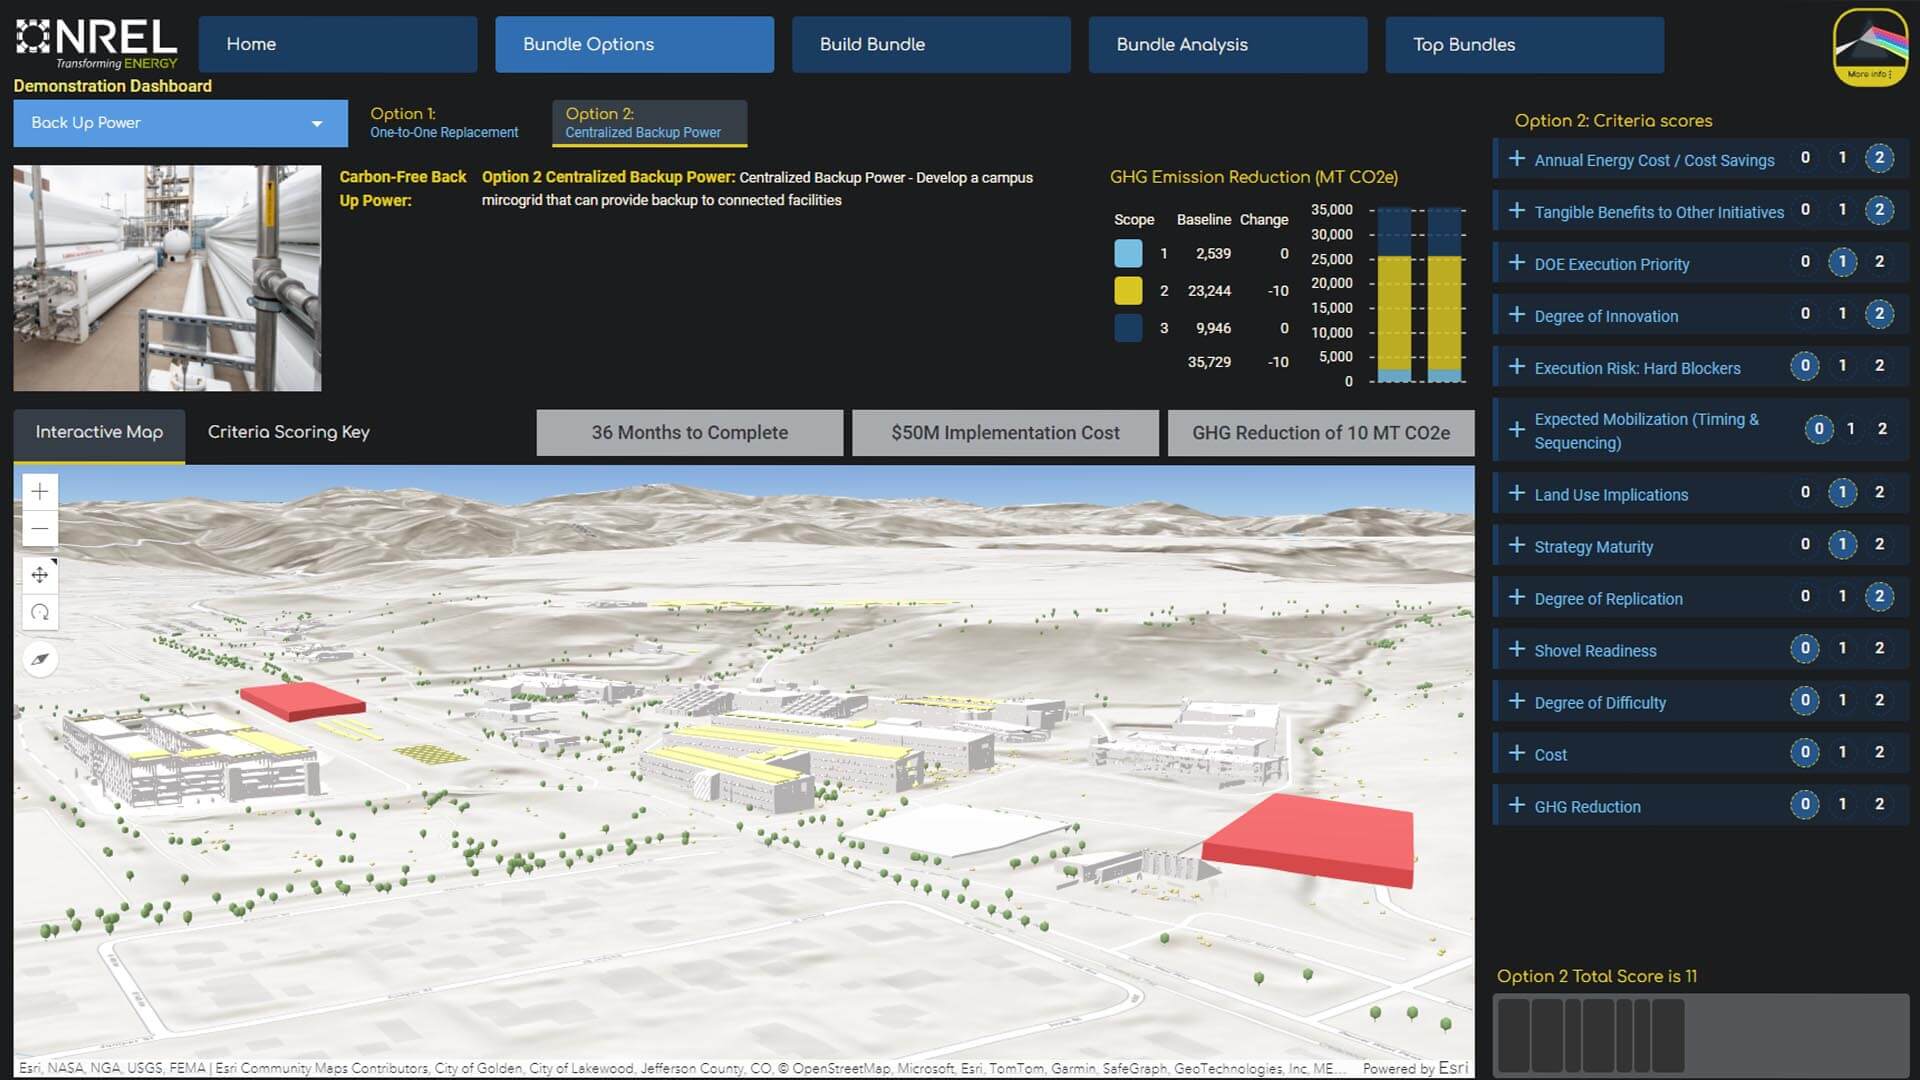Viewport: 1920px width, 1080px height.
Task: Click the map tilt/3D view icon
Action: [x=38, y=612]
